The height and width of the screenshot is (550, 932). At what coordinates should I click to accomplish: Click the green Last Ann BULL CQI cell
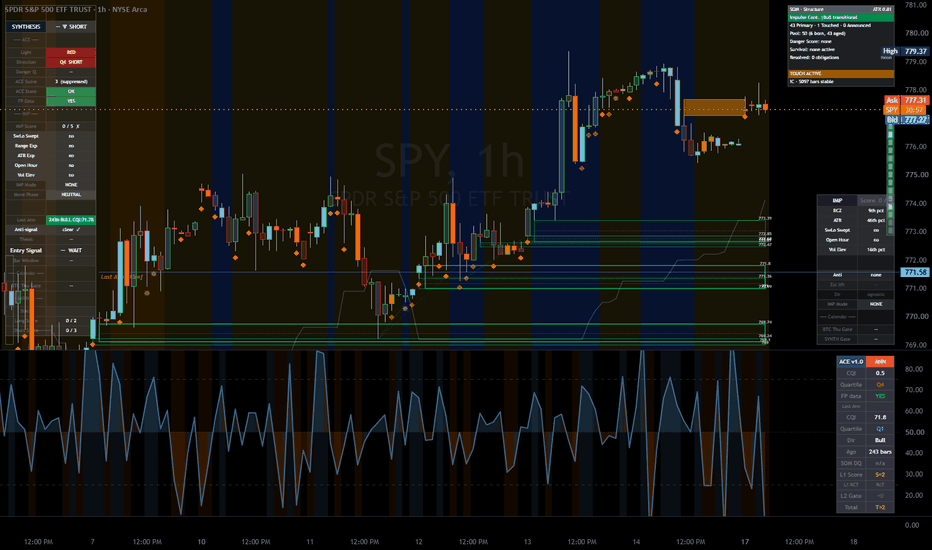[71, 220]
